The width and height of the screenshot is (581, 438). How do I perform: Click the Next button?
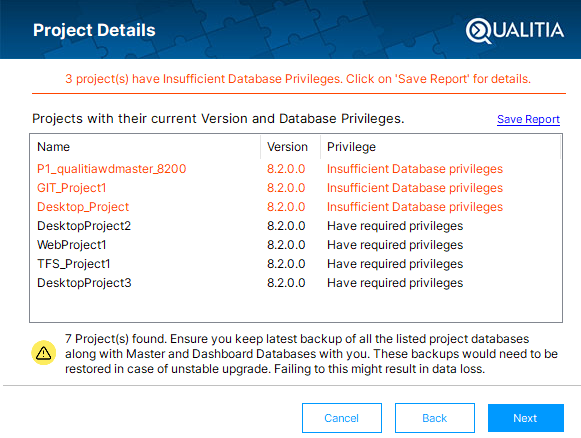point(526,418)
